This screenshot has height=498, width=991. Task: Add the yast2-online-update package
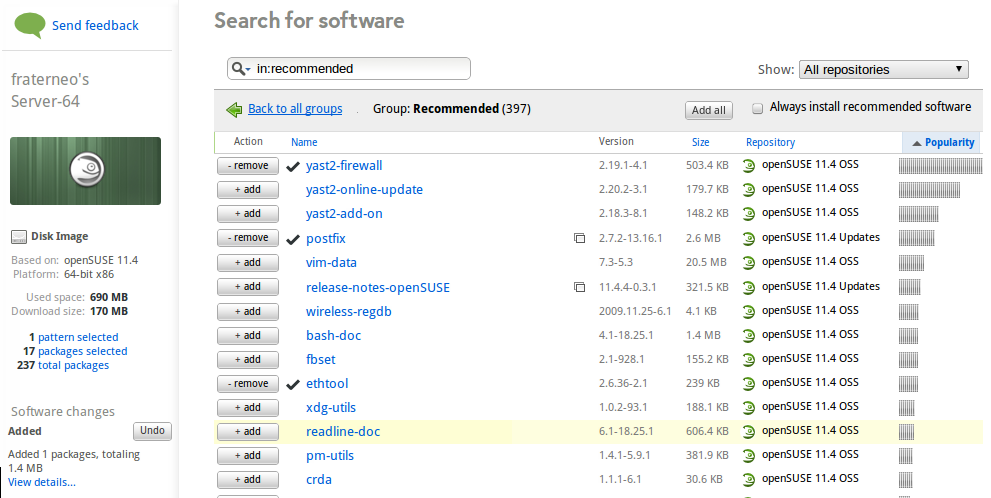248,190
